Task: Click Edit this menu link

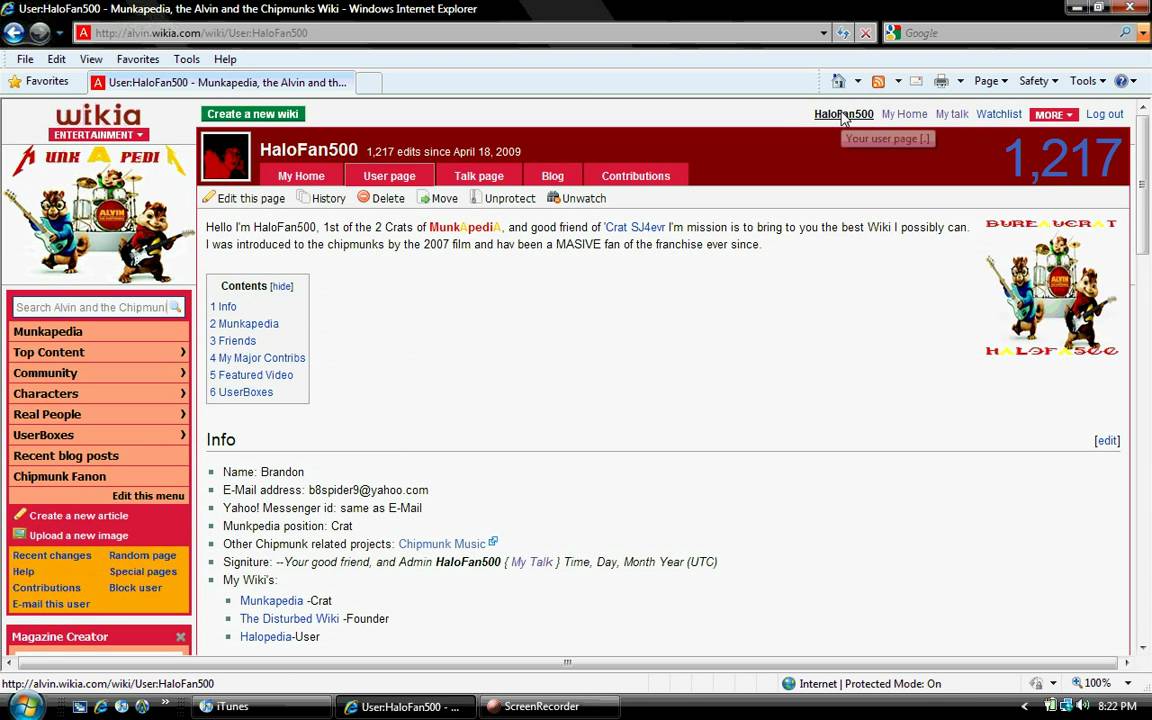Action: (148, 496)
